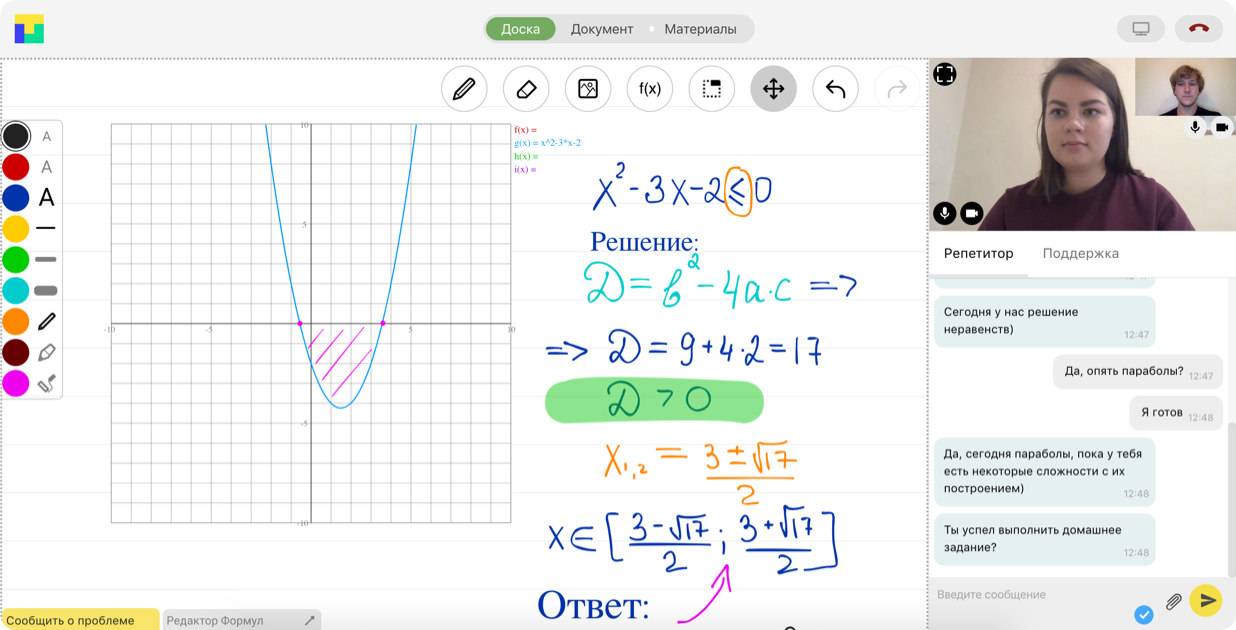Screen dimensions: 1236x630
Task: Activate the dashed selection area tool
Action: pyautogui.click(x=712, y=89)
